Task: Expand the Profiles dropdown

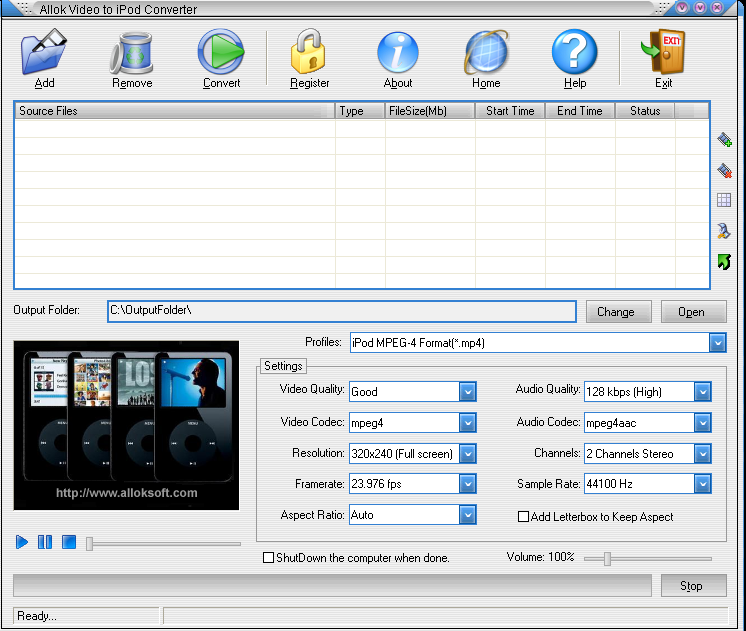Action: (x=717, y=343)
